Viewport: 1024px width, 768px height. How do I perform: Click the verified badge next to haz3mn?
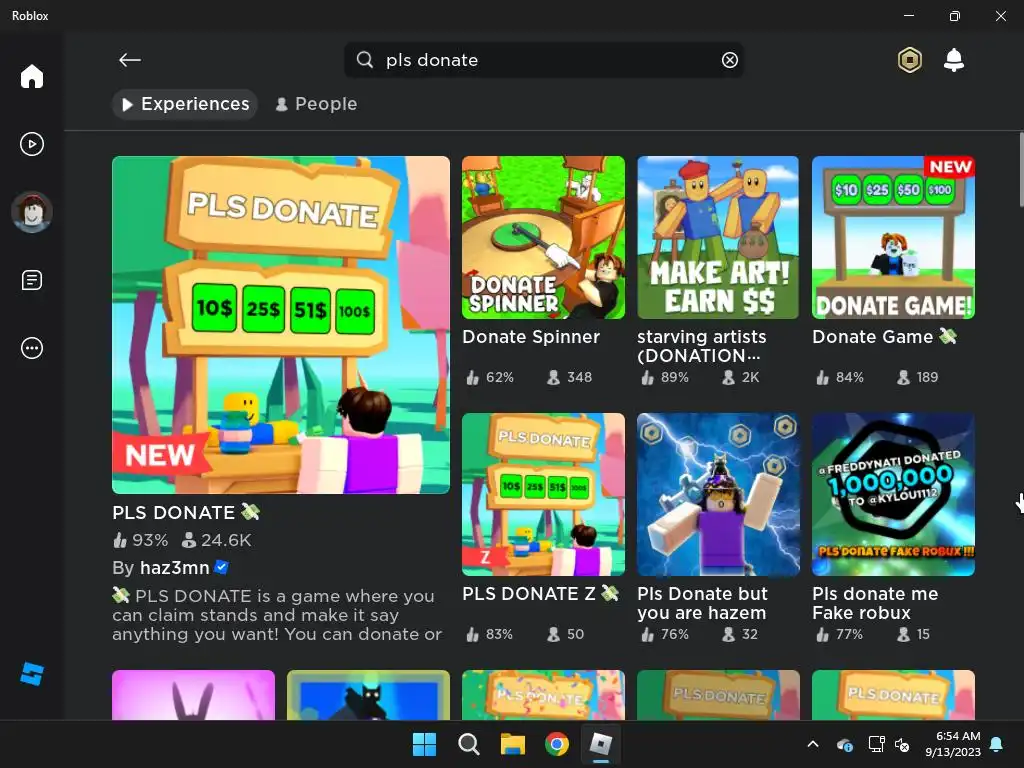pyautogui.click(x=221, y=567)
